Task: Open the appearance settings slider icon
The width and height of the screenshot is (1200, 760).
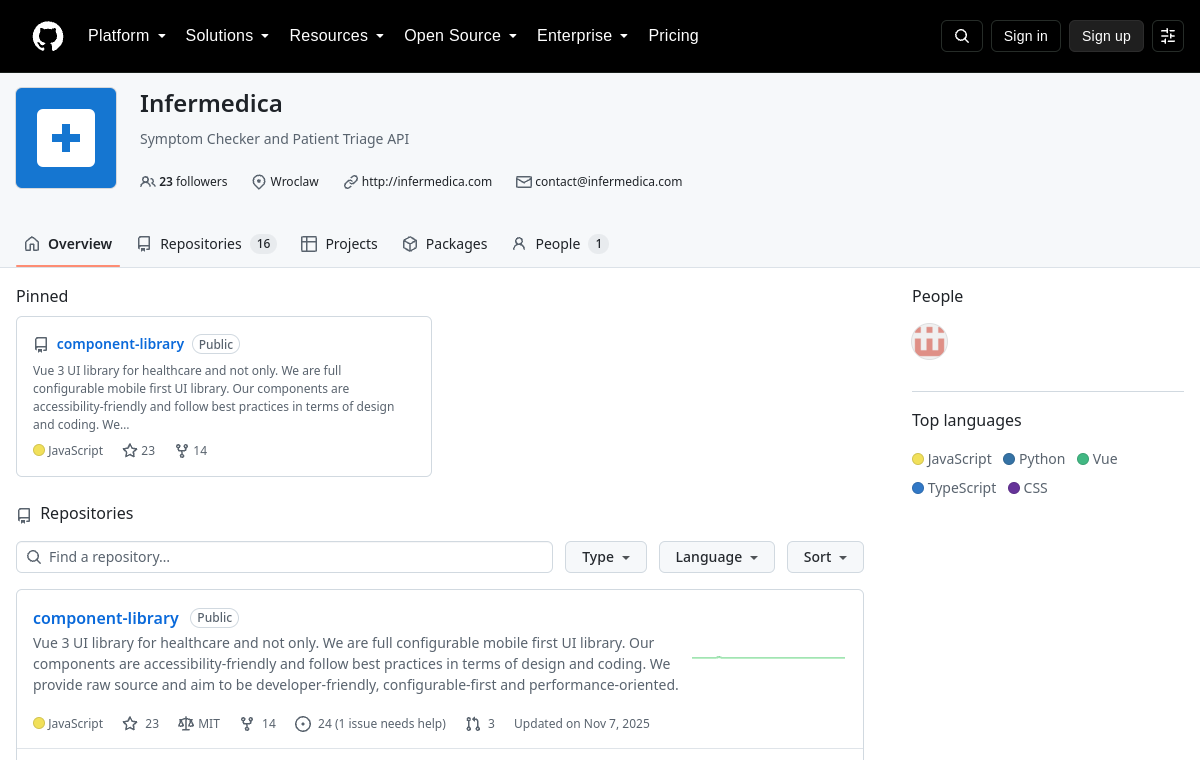Action: [1168, 36]
